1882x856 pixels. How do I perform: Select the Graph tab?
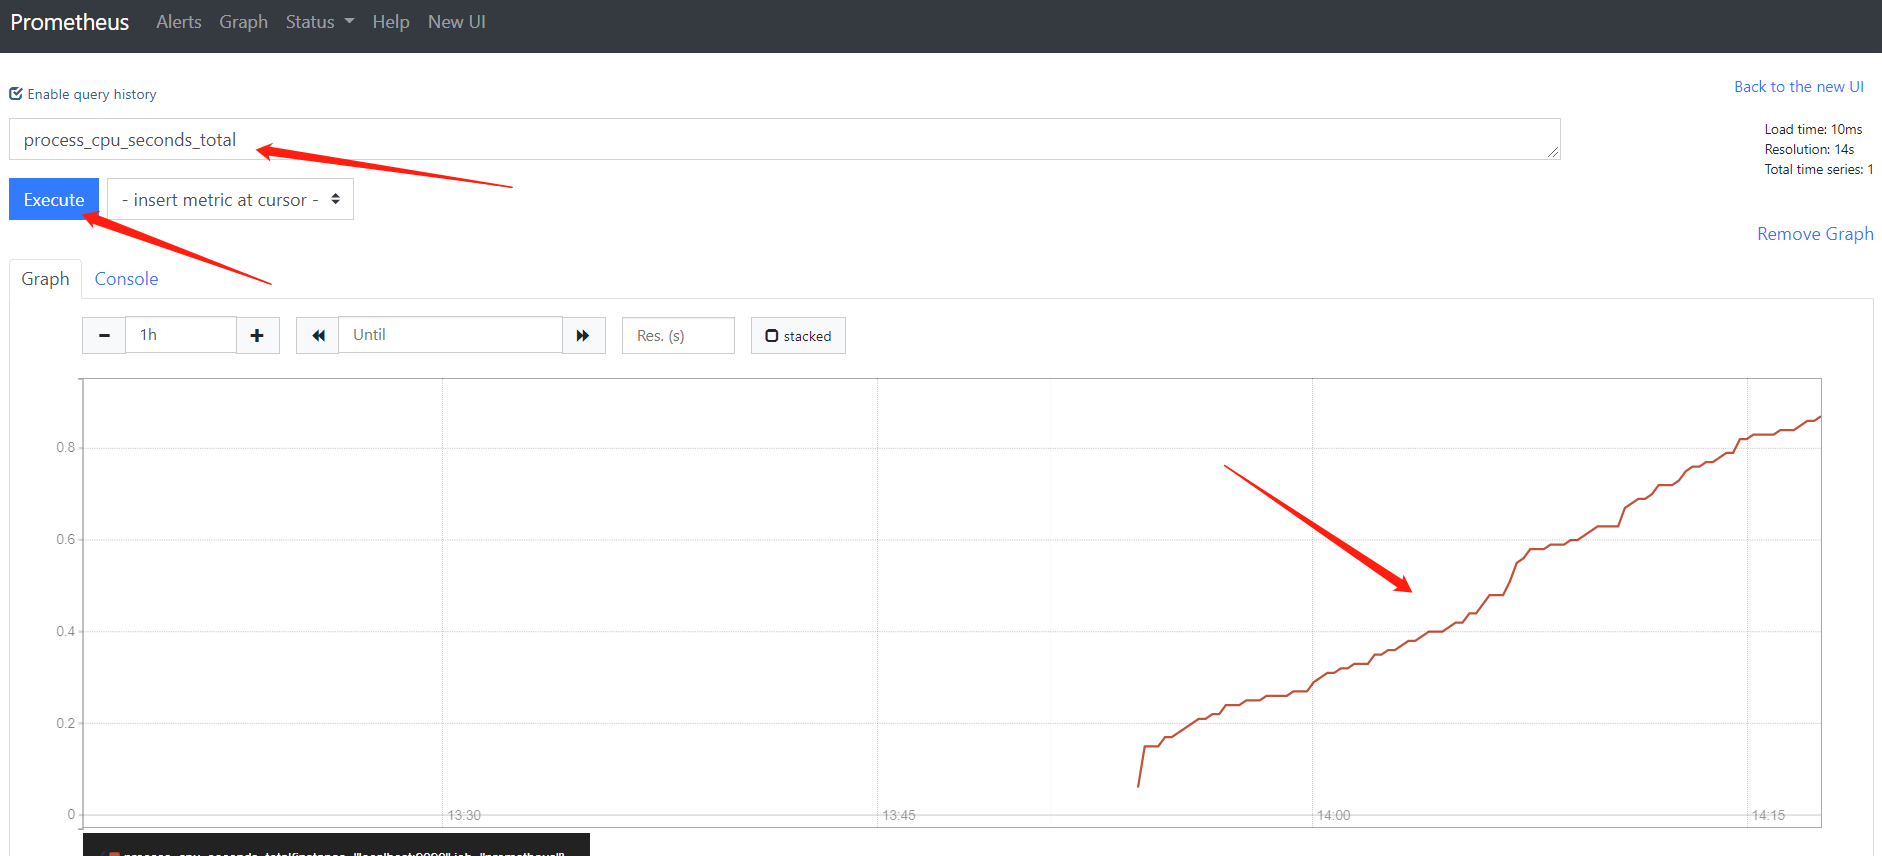click(x=46, y=279)
